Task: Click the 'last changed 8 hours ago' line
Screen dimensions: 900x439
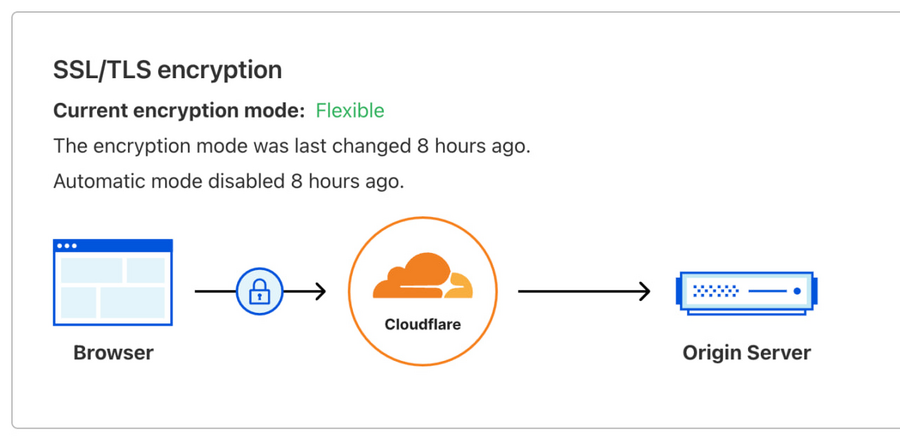Action: 292,146
